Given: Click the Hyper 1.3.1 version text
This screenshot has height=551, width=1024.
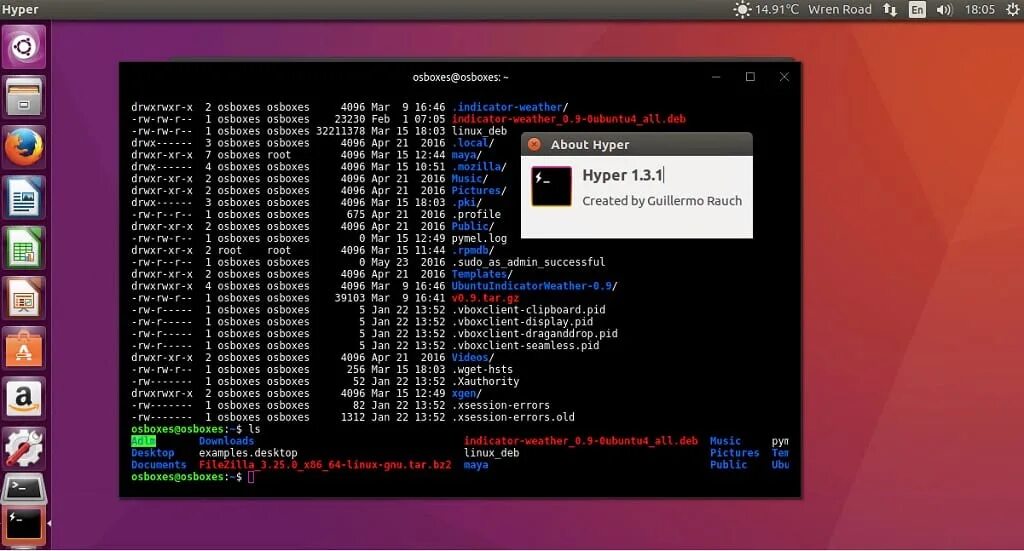Looking at the screenshot, I should 622,175.
